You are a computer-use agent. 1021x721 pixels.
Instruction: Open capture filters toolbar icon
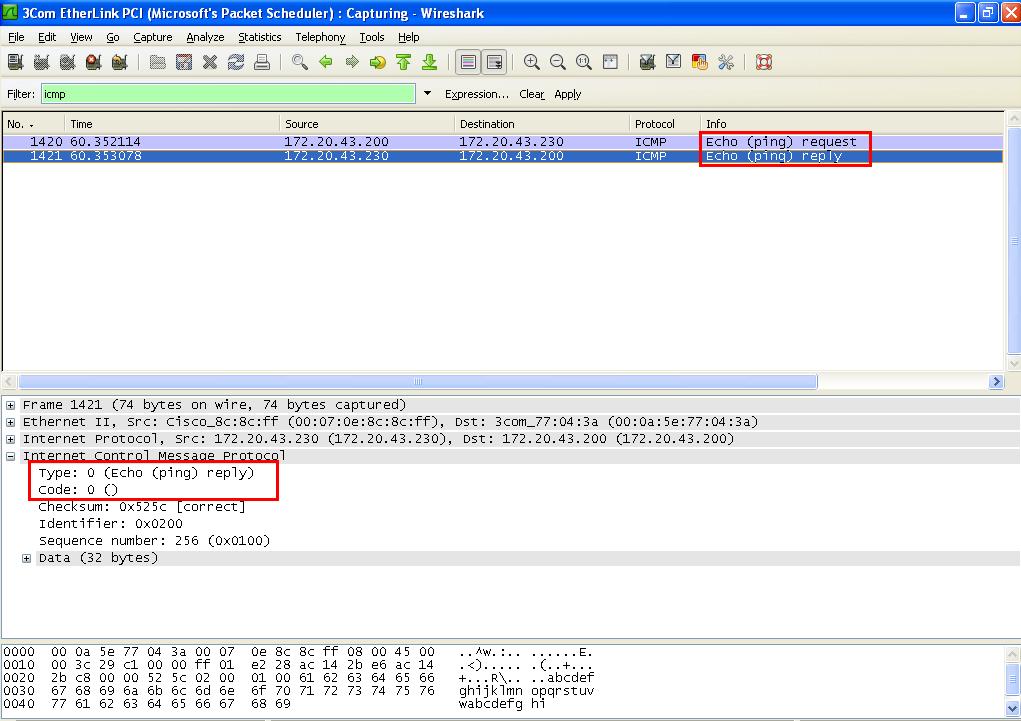point(647,62)
